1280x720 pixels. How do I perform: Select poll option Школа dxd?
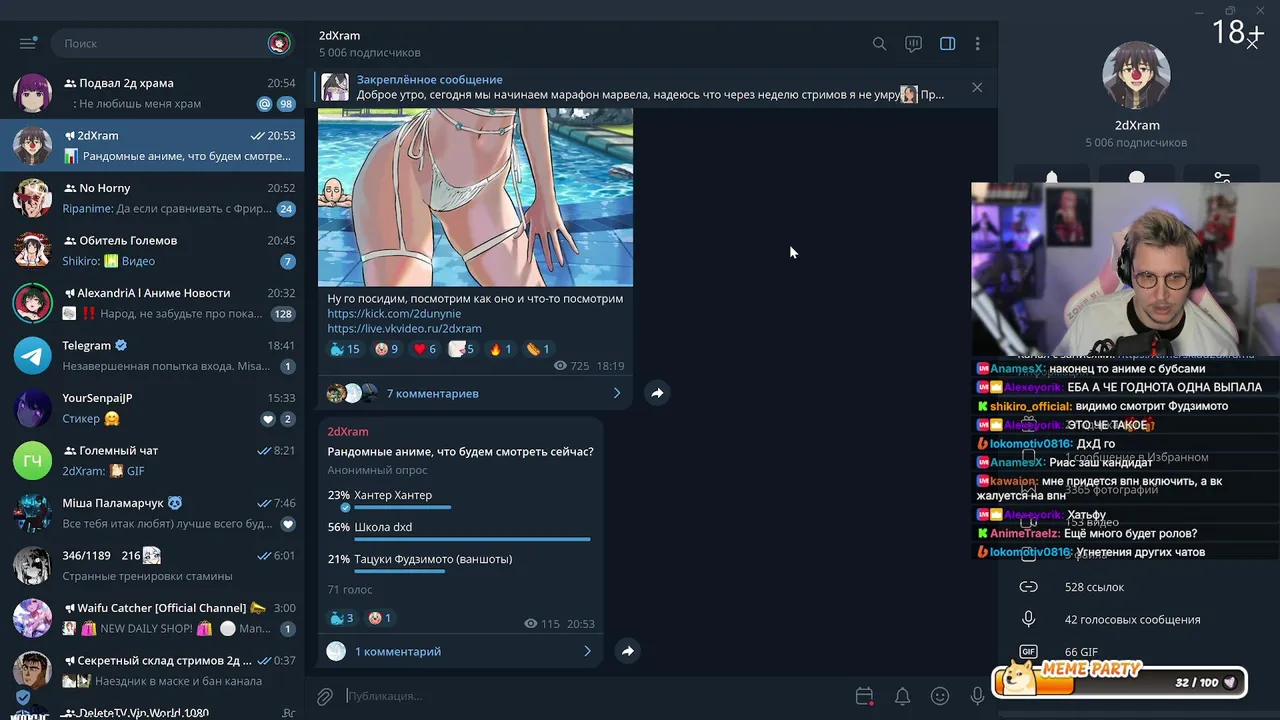[x=383, y=527]
